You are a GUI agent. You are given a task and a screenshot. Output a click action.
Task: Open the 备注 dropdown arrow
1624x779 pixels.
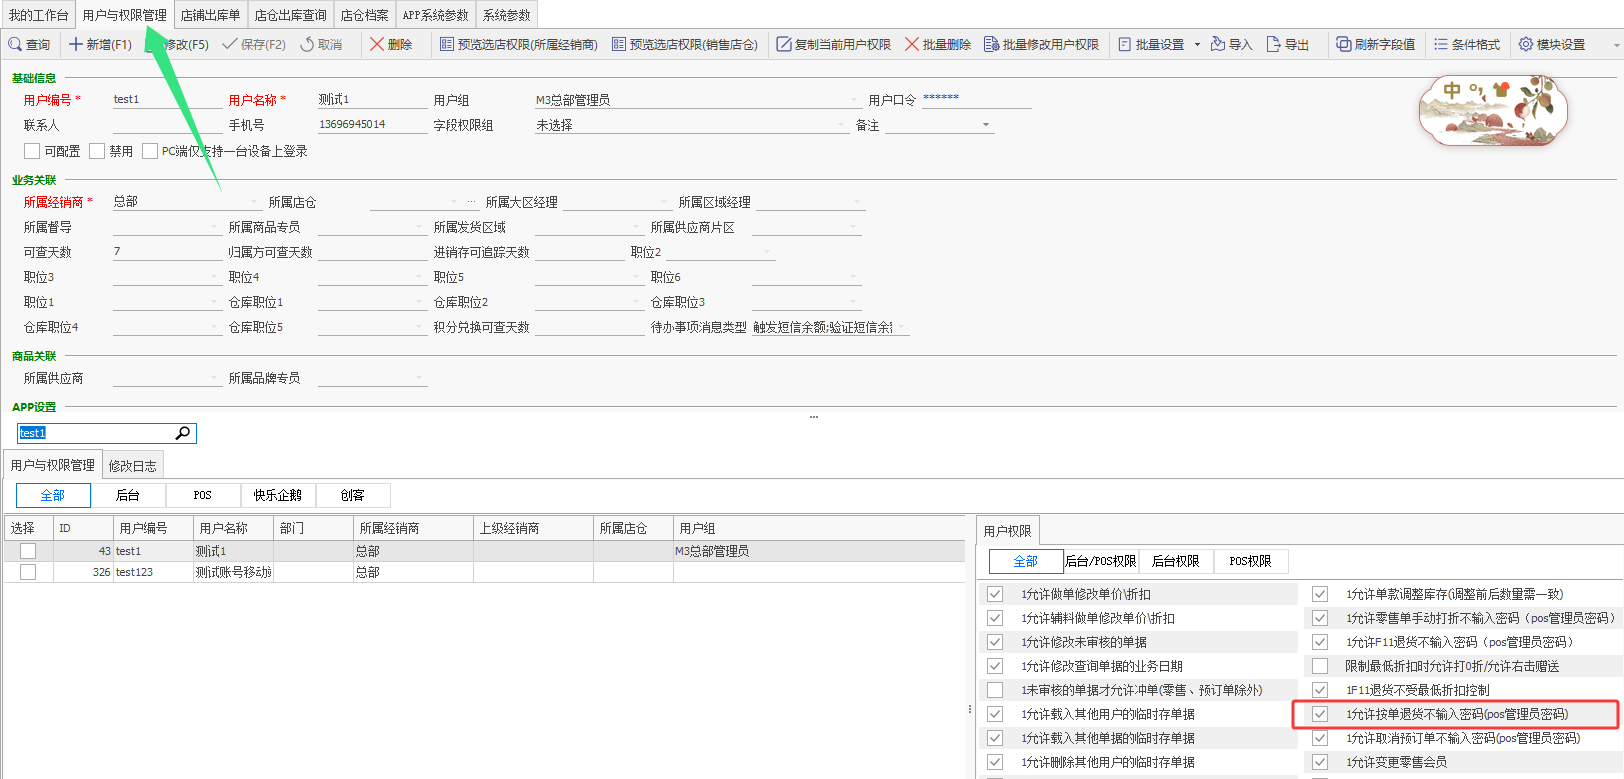[986, 125]
